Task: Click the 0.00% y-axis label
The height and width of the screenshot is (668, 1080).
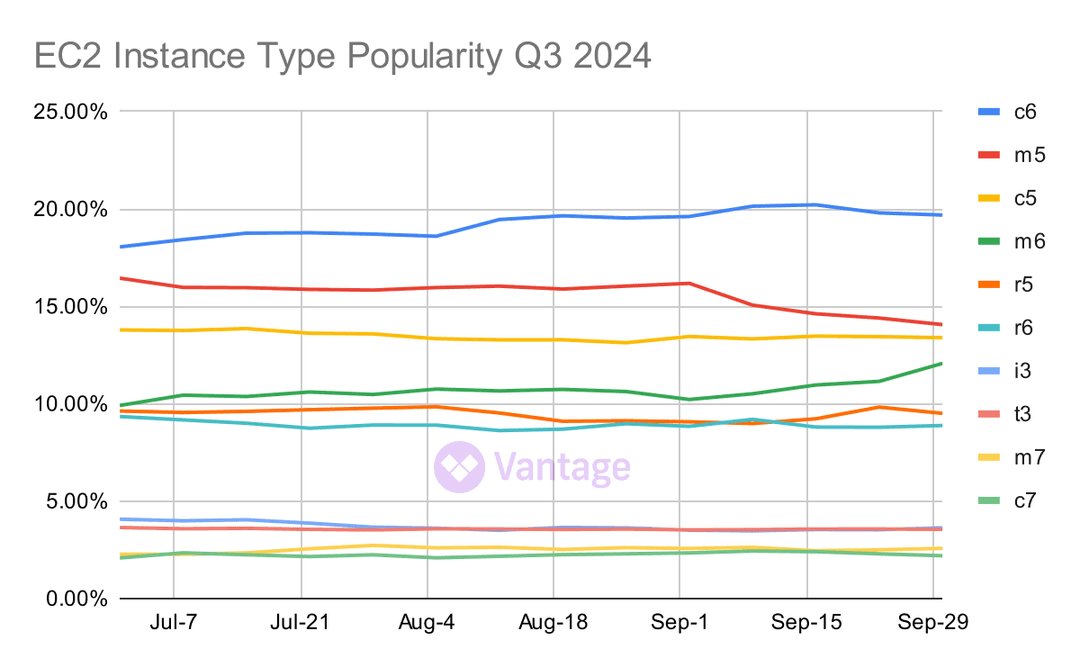Action: point(75,599)
